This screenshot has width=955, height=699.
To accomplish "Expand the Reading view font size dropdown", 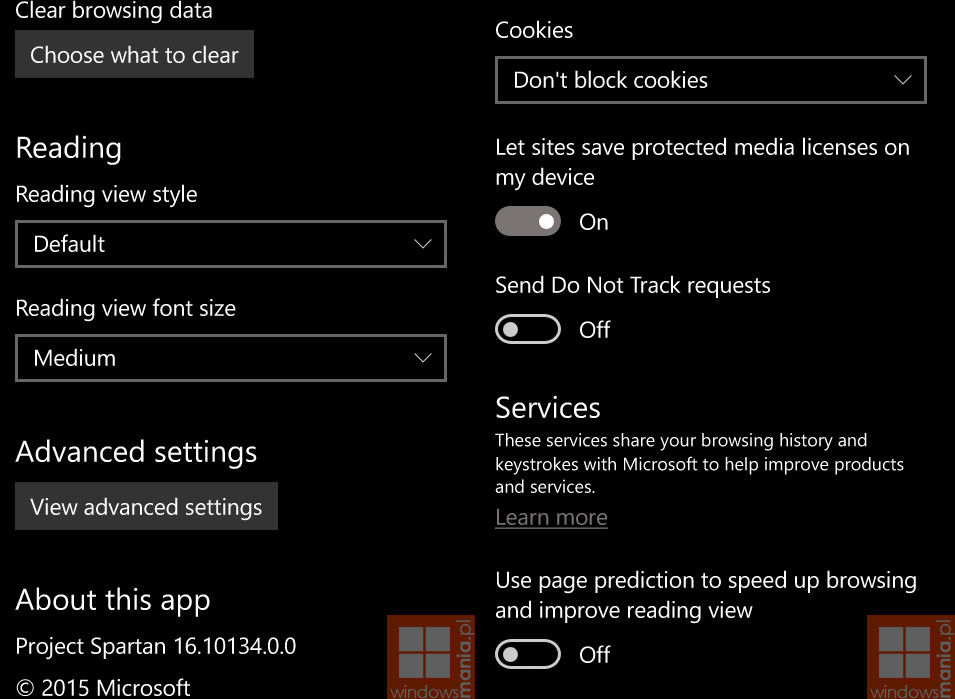I will [231, 358].
